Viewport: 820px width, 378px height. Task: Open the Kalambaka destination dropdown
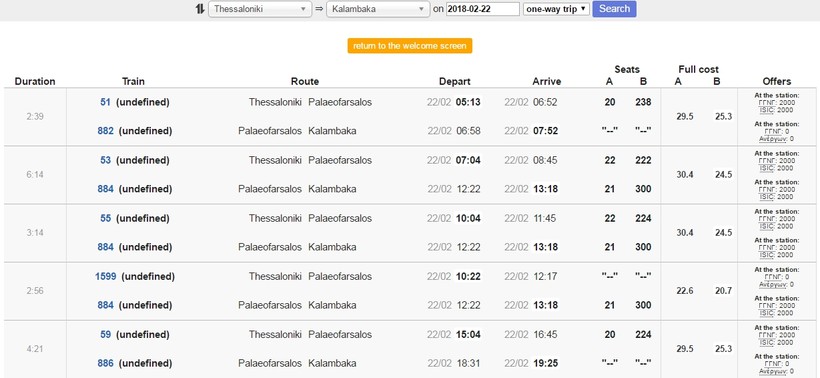[x=378, y=9]
